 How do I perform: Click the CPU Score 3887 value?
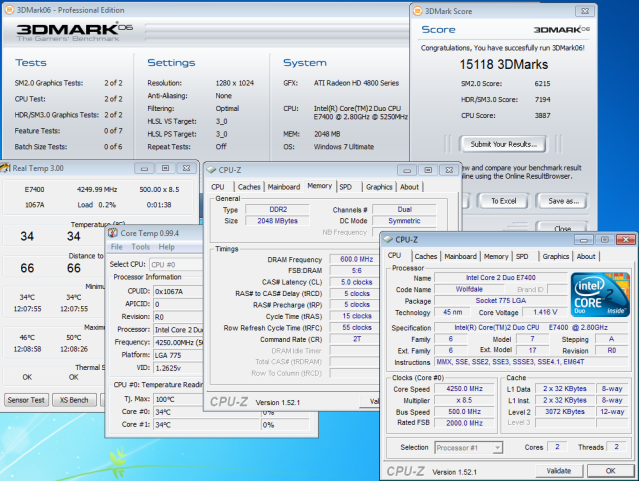point(542,115)
